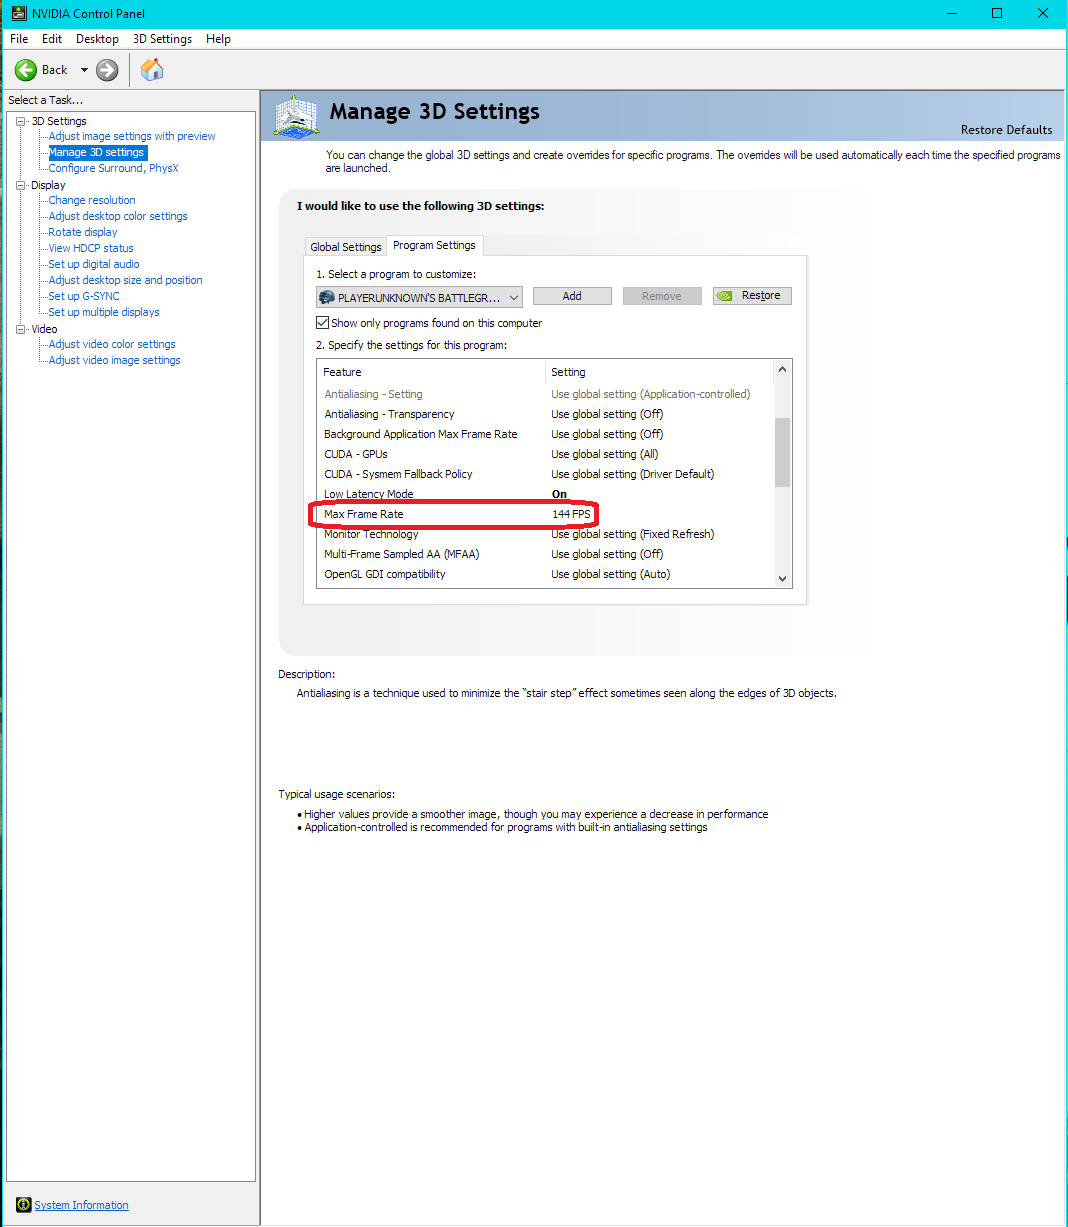Collapse the Display tree node
This screenshot has width=1068, height=1227.
click(x=21, y=185)
